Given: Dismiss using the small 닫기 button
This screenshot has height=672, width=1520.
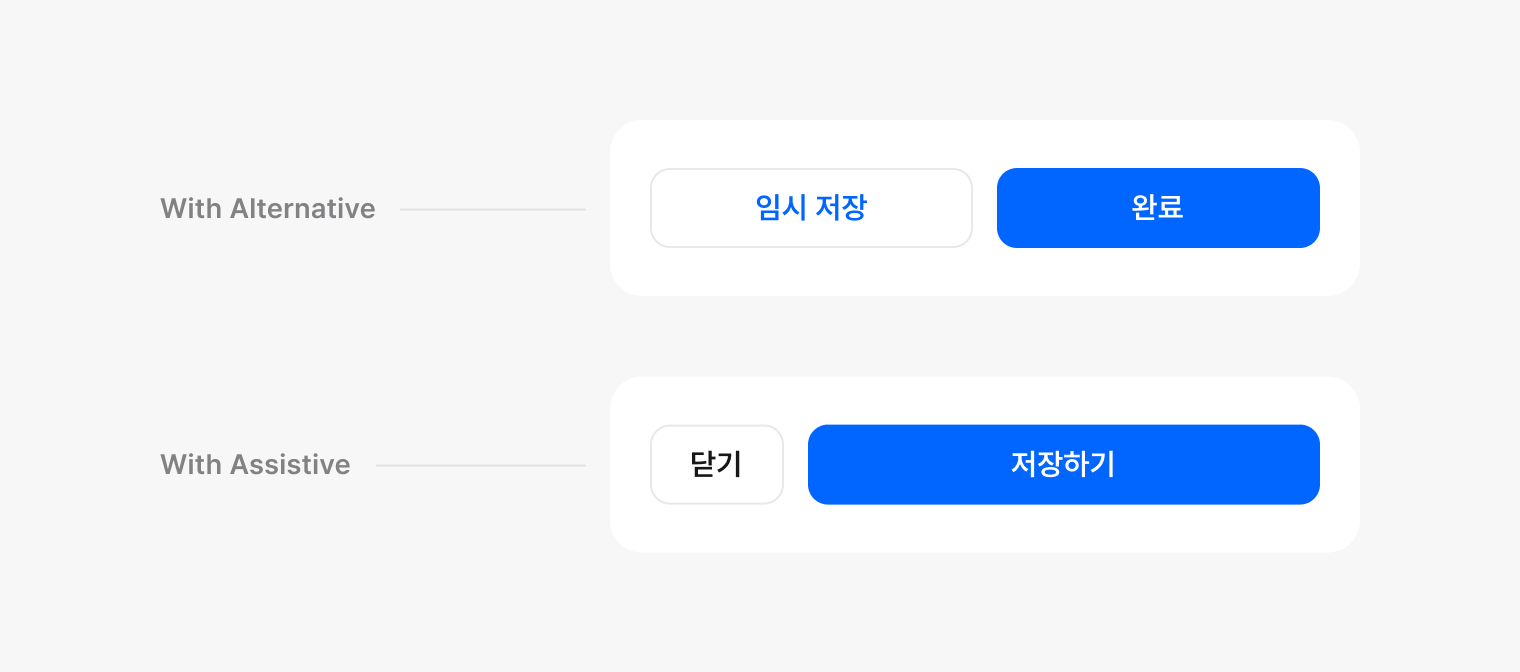Looking at the screenshot, I should point(716,465).
